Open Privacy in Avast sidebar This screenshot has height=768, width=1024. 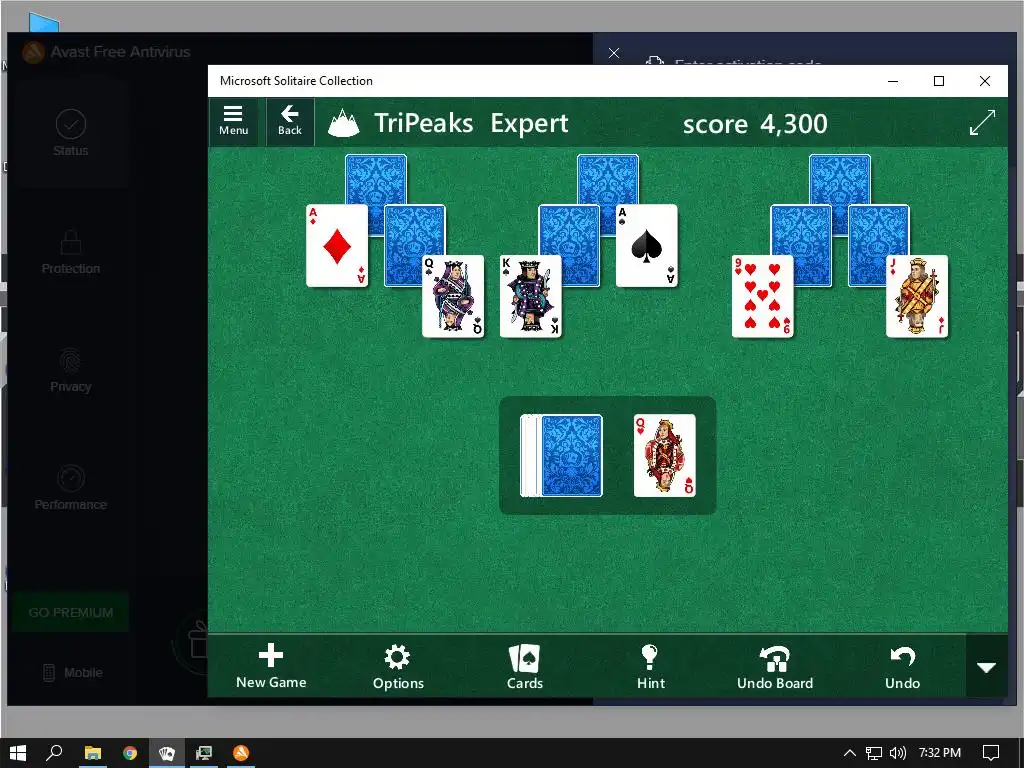click(71, 370)
